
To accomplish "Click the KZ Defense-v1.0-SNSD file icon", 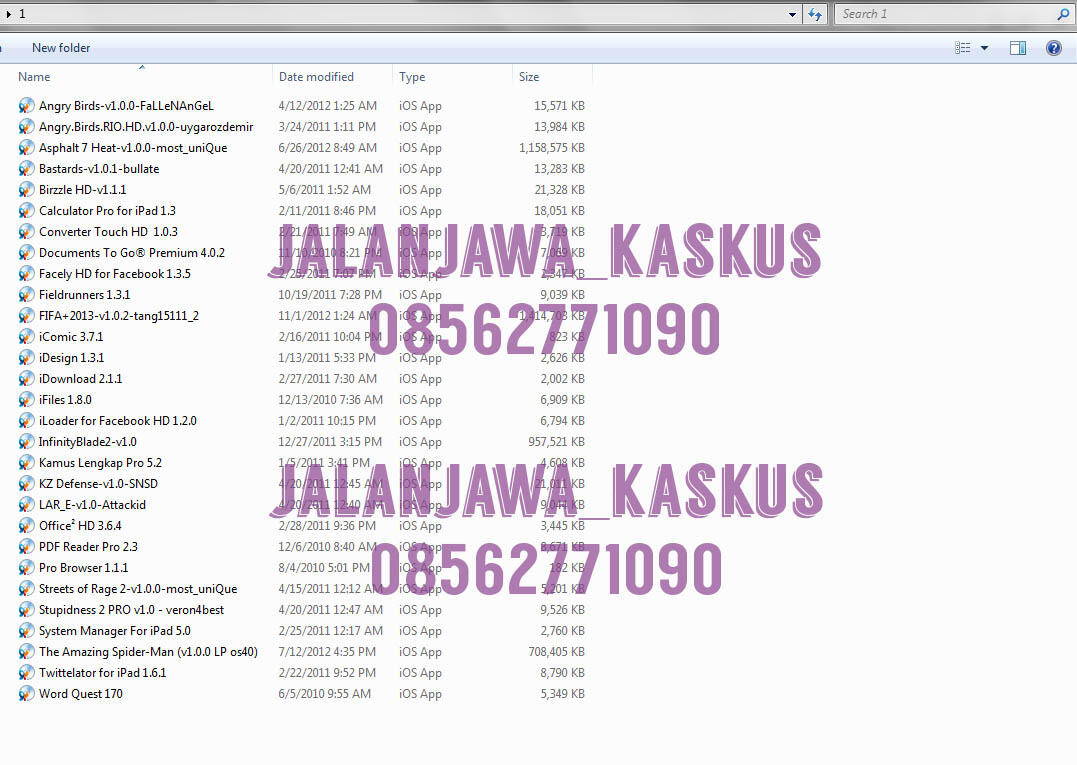I will [x=26, y=484].
